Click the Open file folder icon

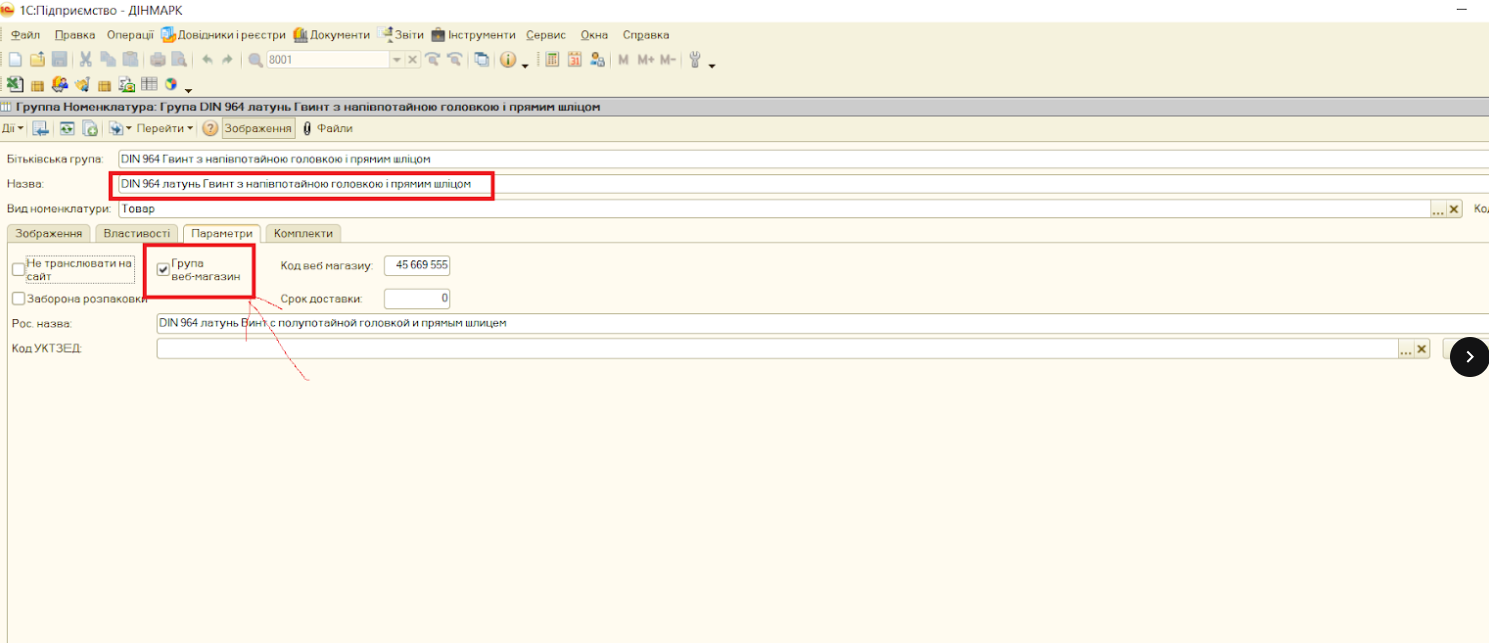point(37,60)
